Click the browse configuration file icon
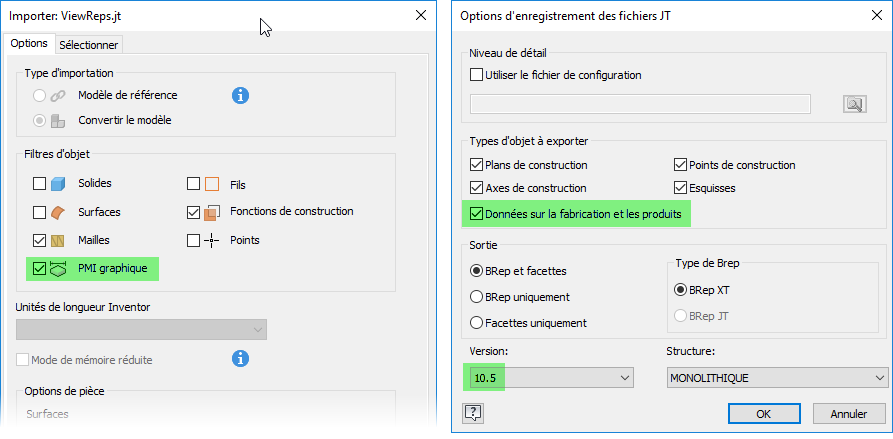Screen dimensions: 893x439 (854, 103)
